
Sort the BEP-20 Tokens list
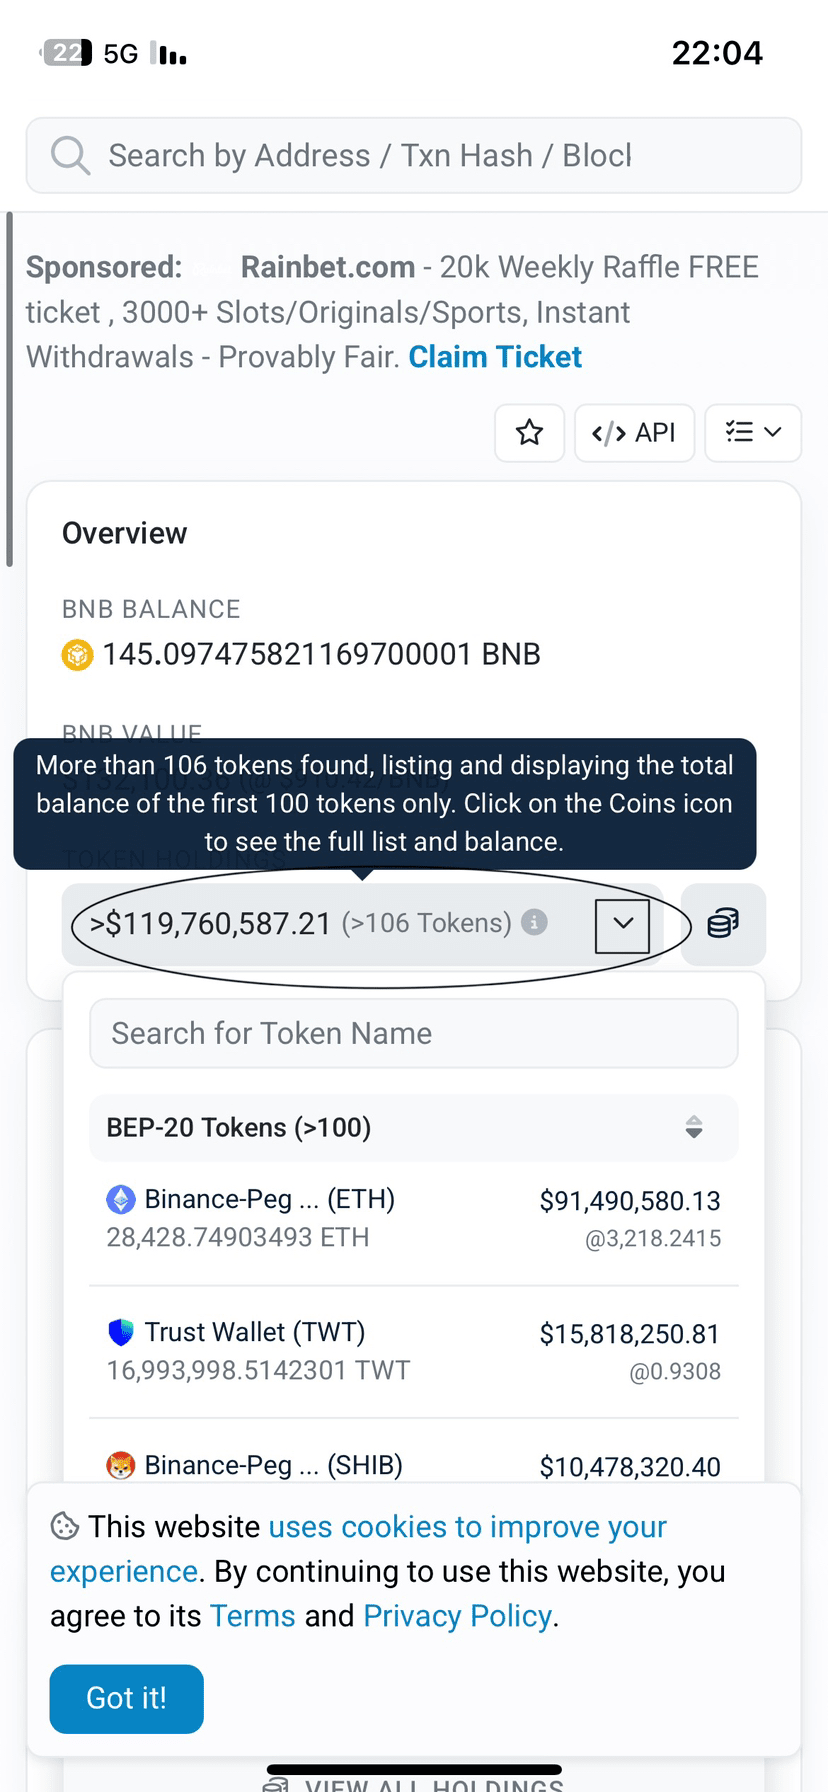click(x=694, y=1127)
